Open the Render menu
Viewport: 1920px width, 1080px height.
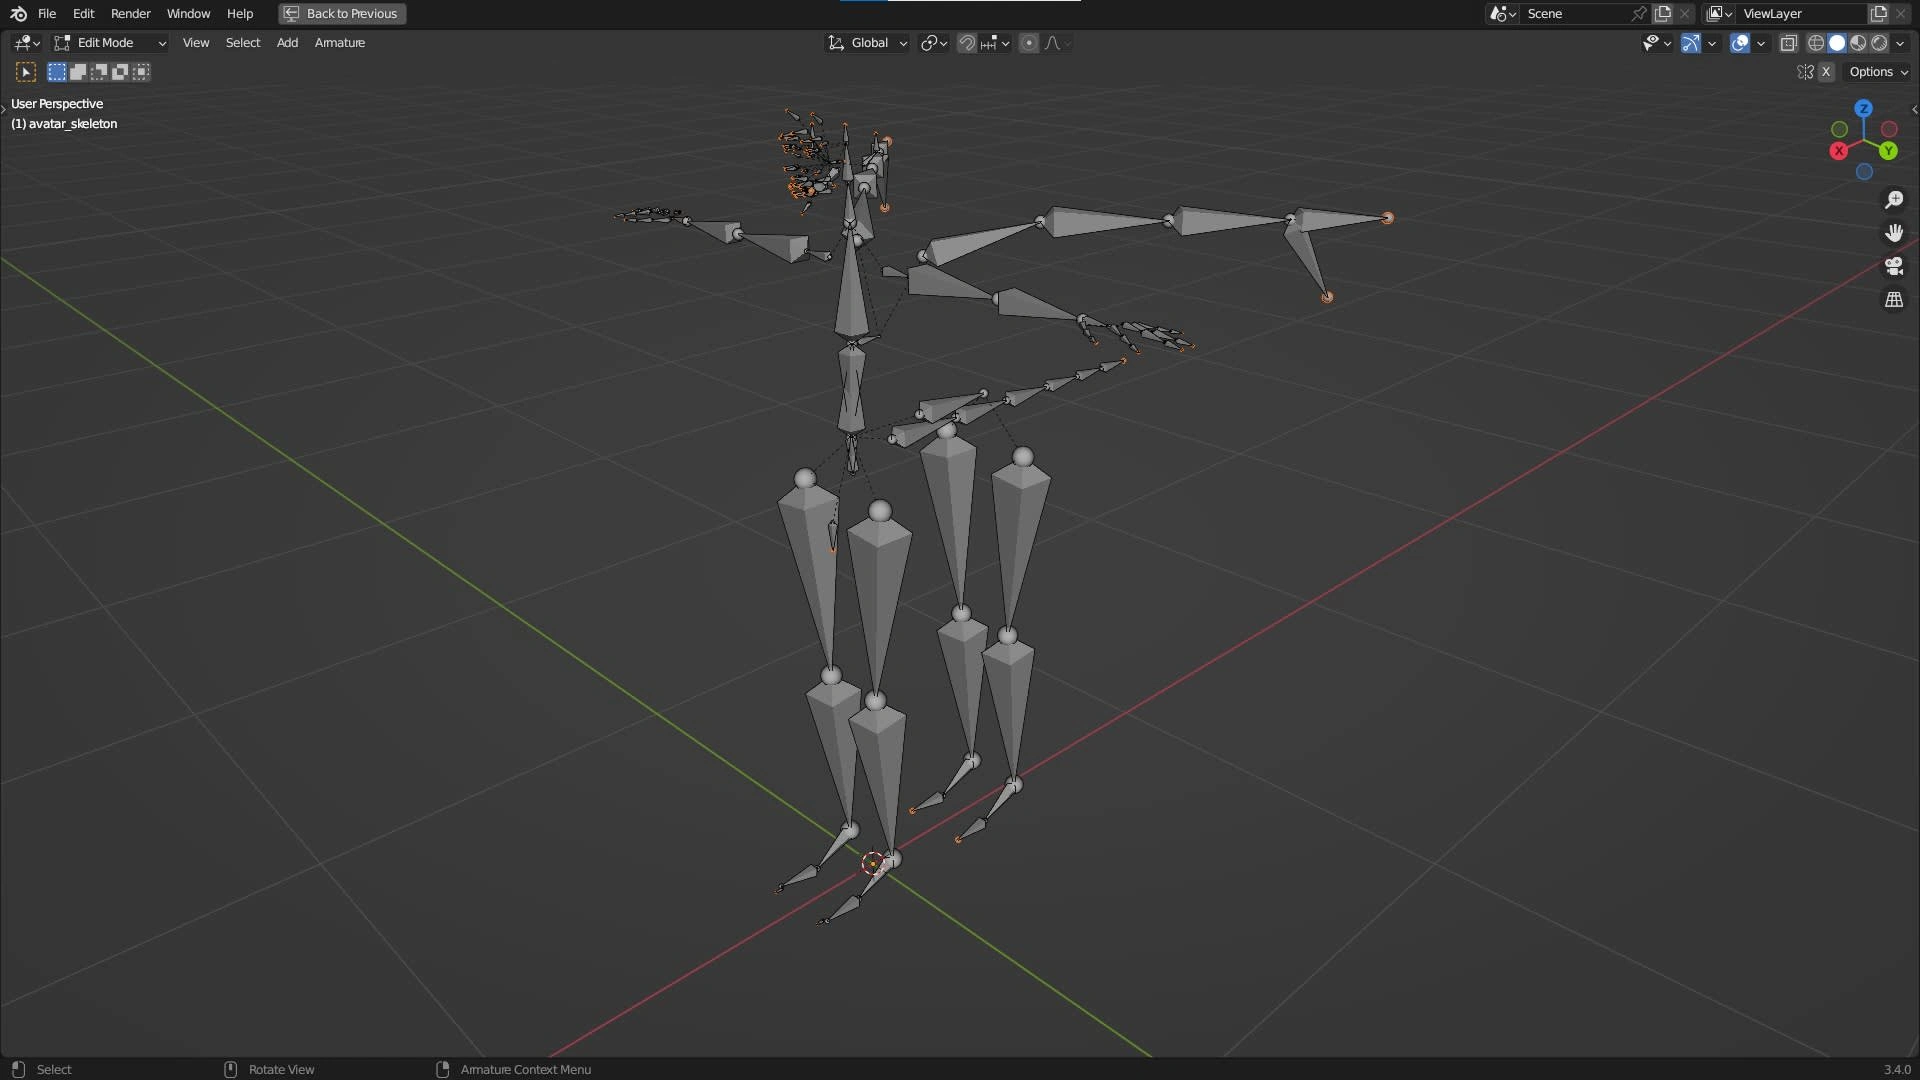click(x=130, y=14)
